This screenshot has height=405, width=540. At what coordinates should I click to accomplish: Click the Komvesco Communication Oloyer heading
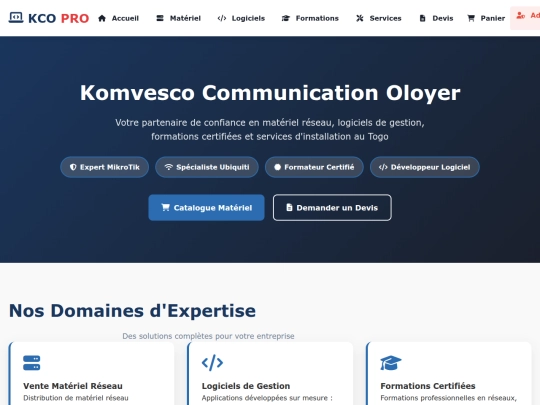270,93
